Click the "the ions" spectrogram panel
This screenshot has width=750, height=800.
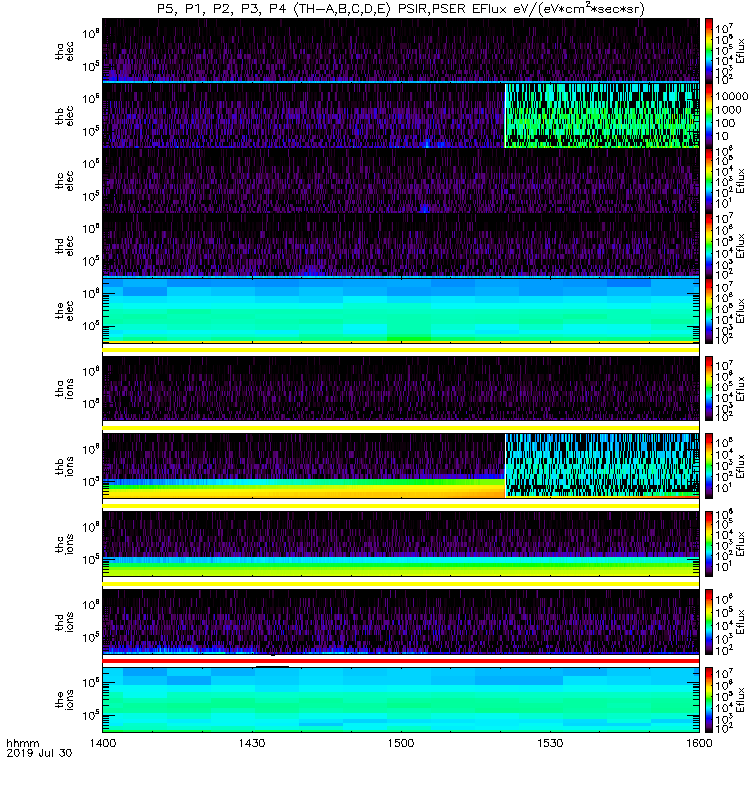401,700
